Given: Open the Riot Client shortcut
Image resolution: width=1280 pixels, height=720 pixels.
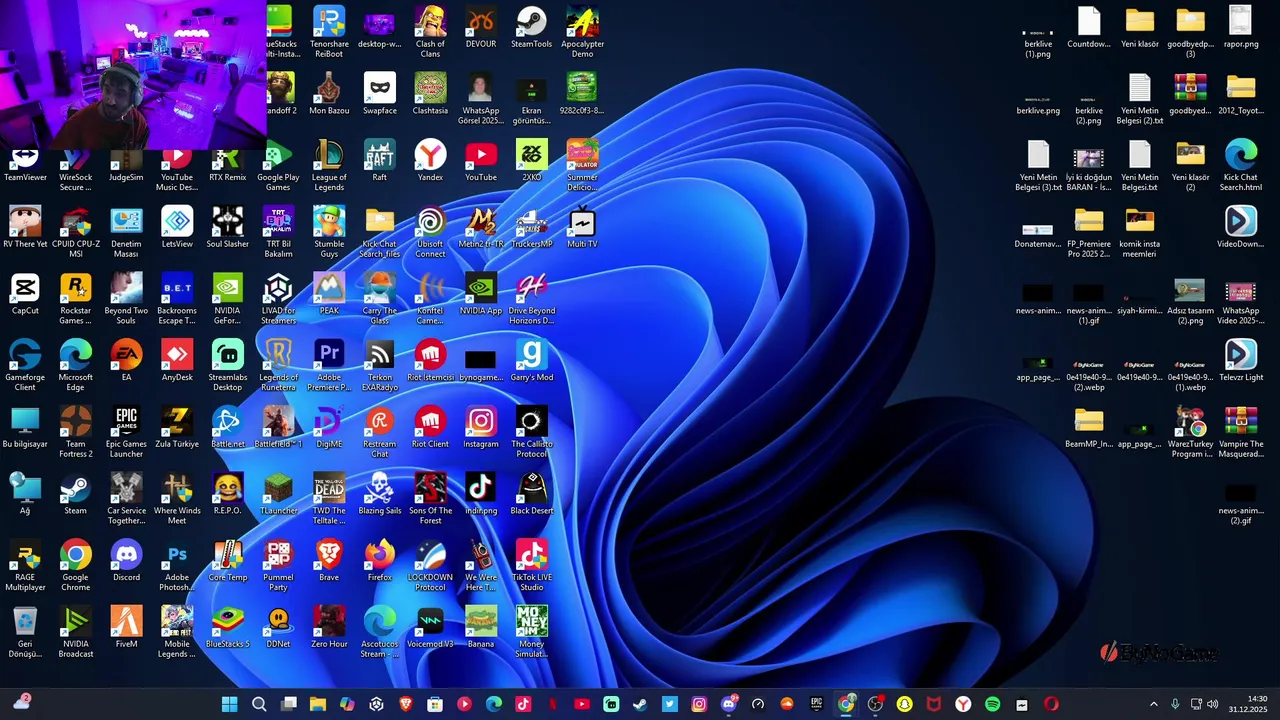Looking at the screenshot, I should [430, 428].
